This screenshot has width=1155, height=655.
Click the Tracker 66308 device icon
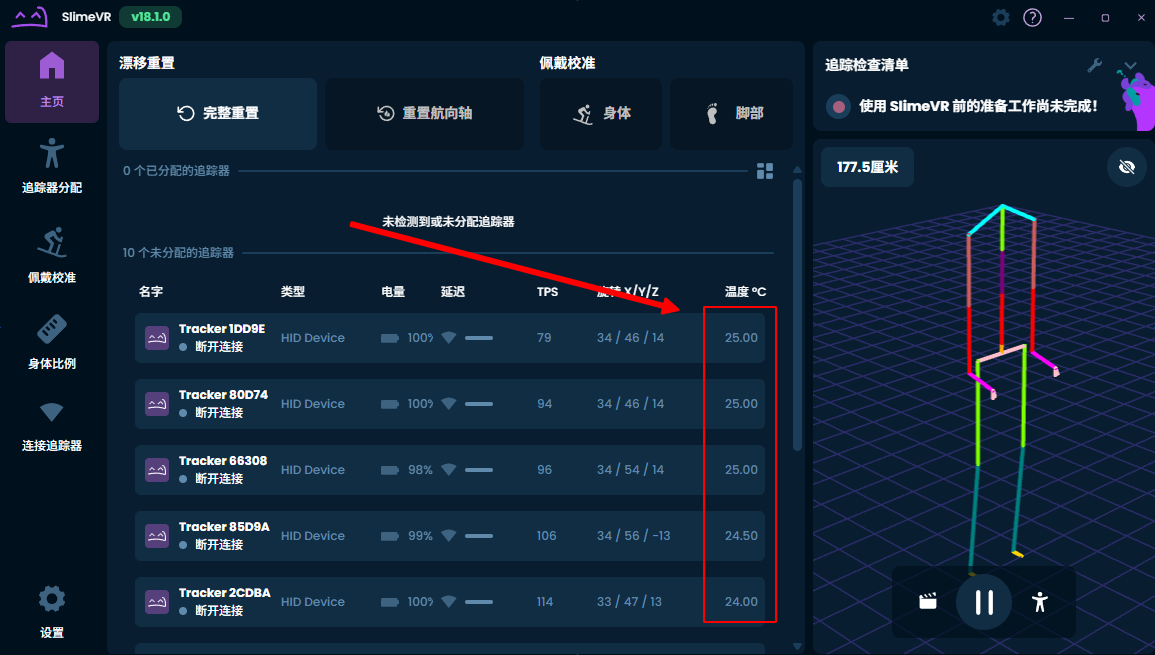[x=157, y=470]
